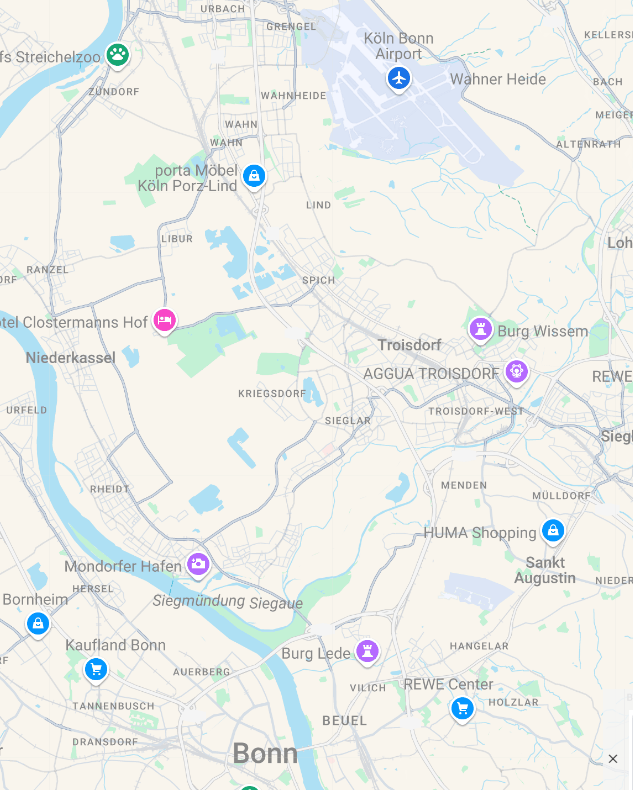Select the Bonn city label

(x=265, y=754)
